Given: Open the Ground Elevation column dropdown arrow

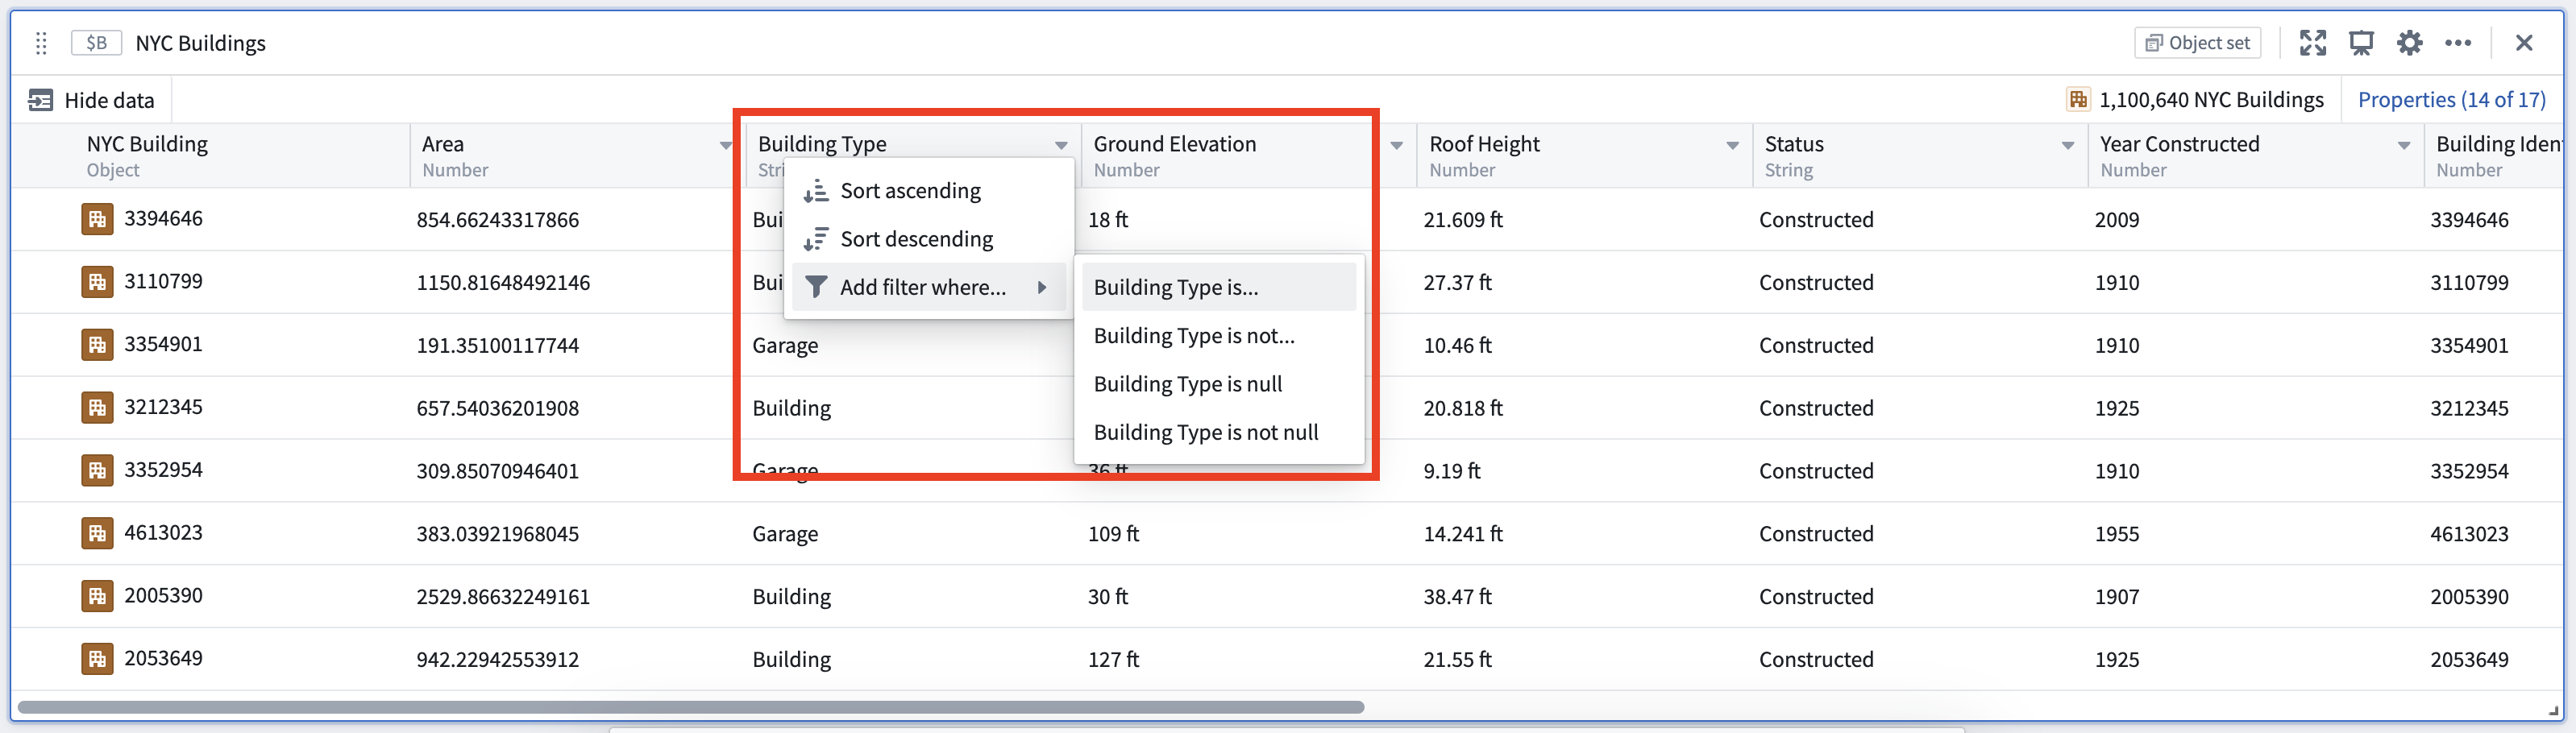Looking at the screenshot, I should pos(1396,146).
